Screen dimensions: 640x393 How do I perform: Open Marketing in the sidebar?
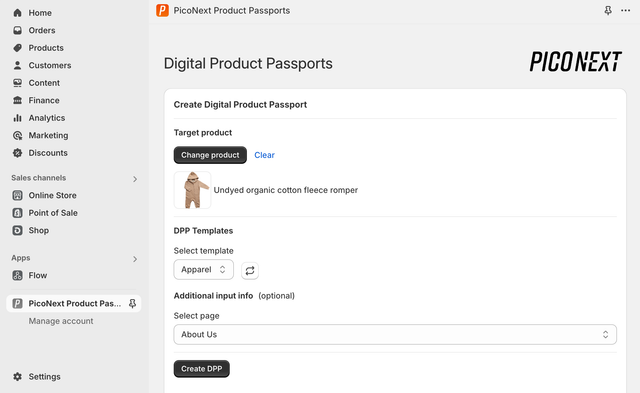tap(48, 135)
